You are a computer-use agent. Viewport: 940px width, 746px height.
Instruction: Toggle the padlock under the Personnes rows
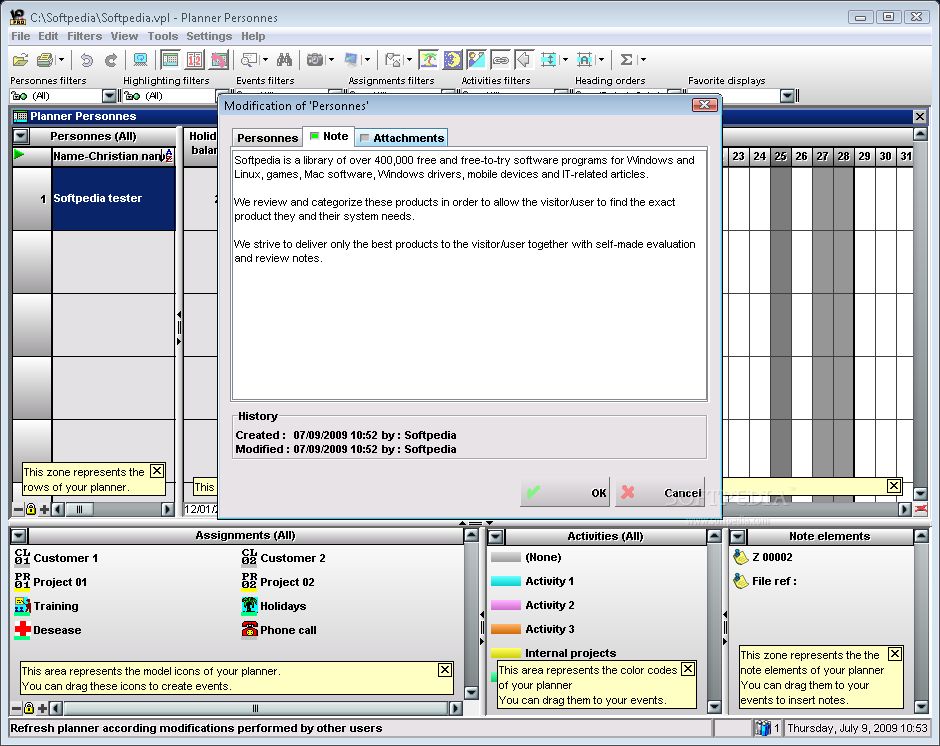click(x=31, y=509)
